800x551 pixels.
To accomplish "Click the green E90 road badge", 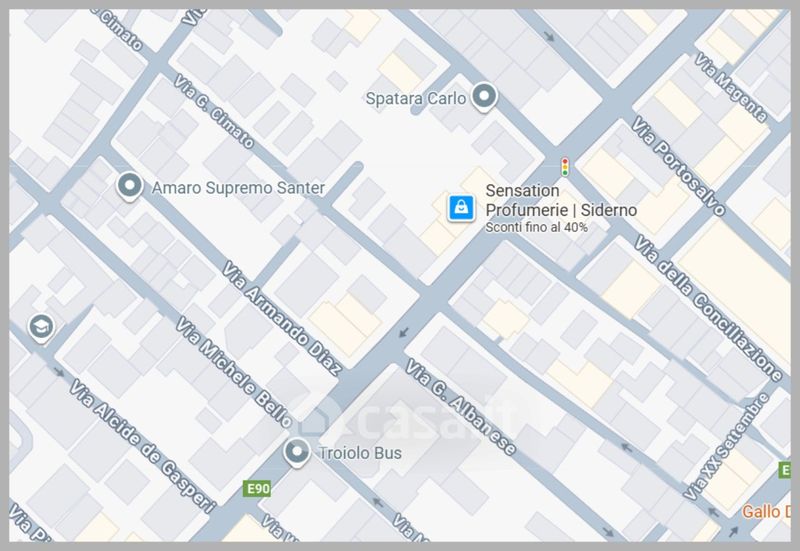I will click(257, 489).
